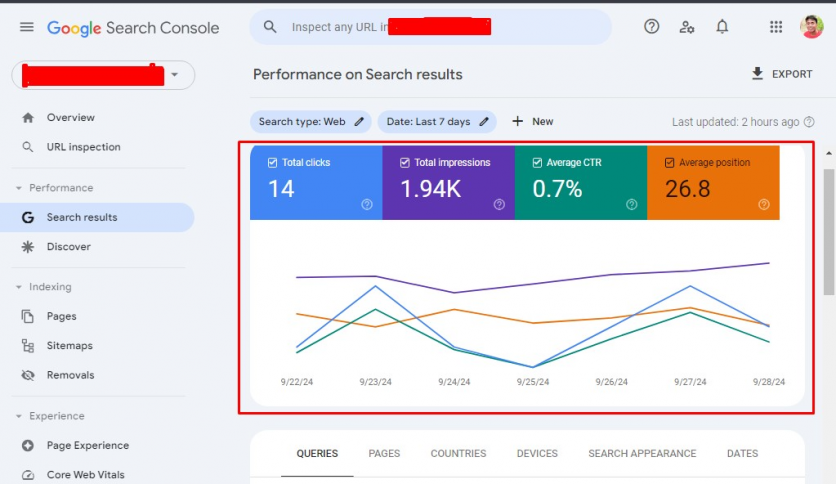Screen dimensions: 836x484
Task: Click the Export download icon
Action: coord(757,74)
